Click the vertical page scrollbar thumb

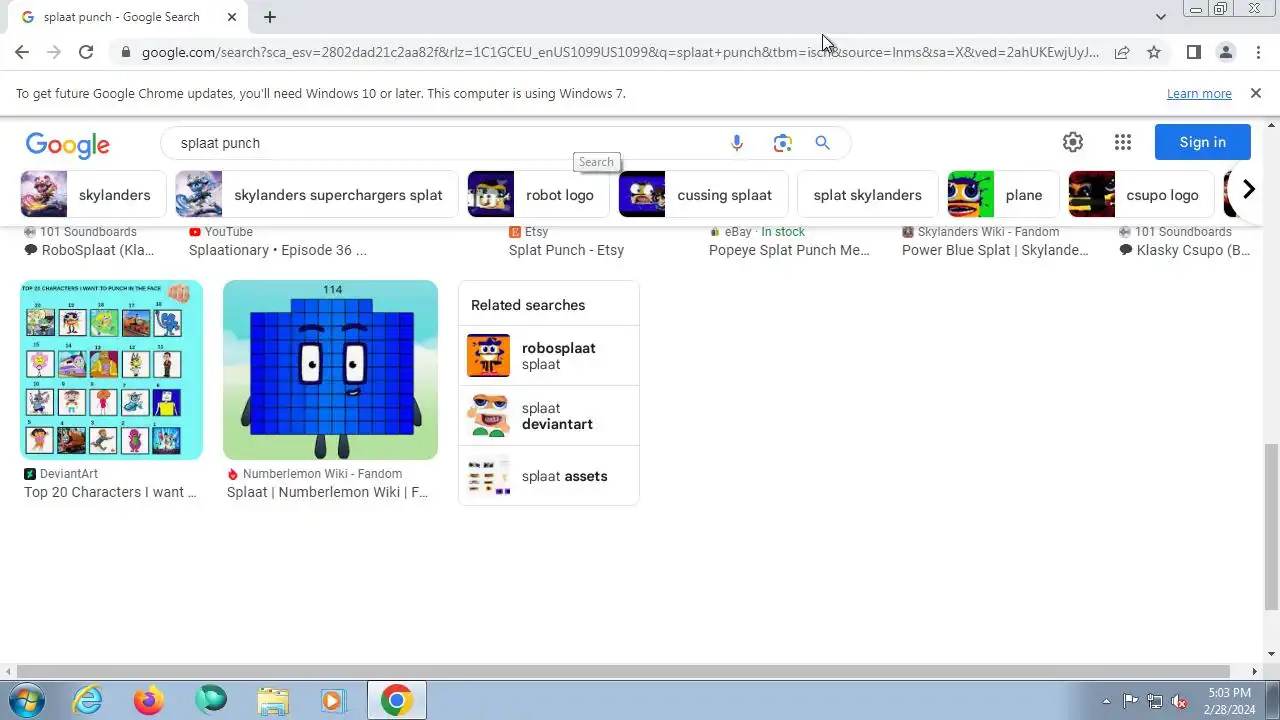coord(1271,525)
